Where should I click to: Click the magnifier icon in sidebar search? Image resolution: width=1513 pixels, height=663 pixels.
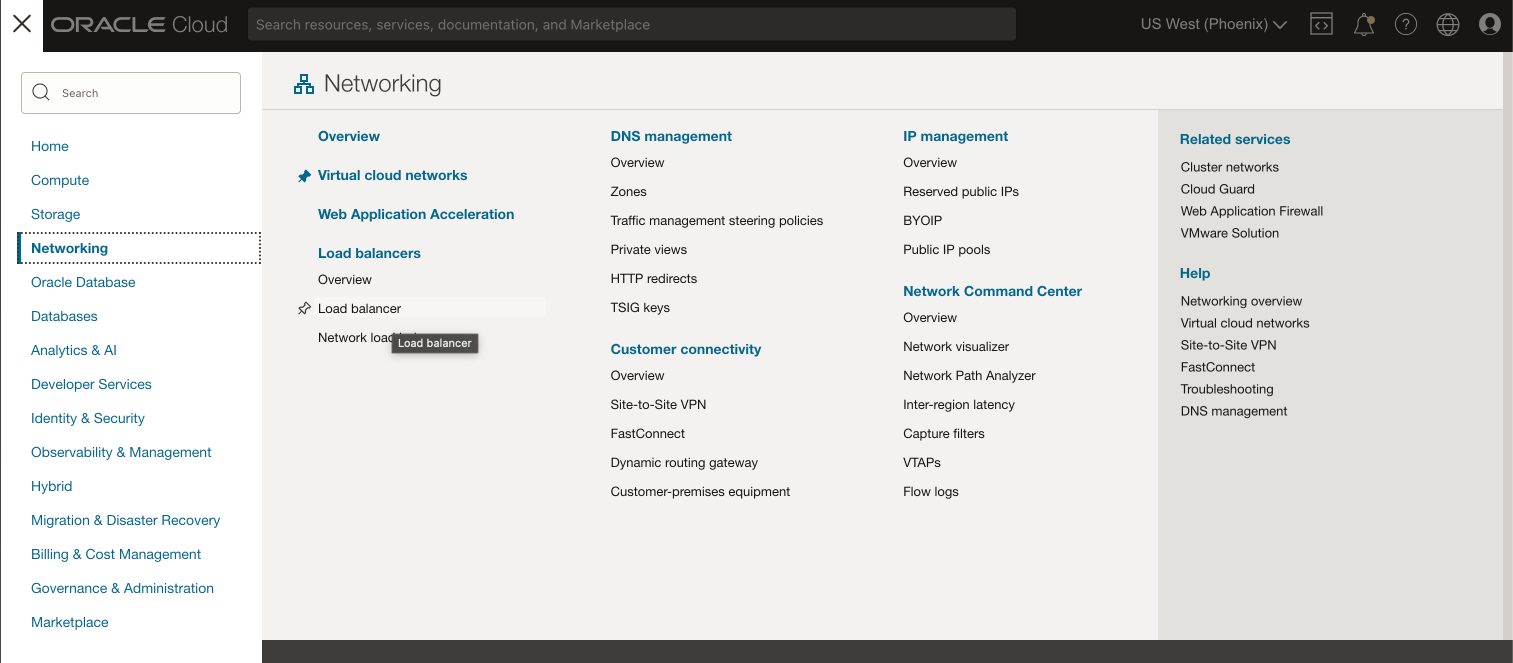(x=41, y=92)
